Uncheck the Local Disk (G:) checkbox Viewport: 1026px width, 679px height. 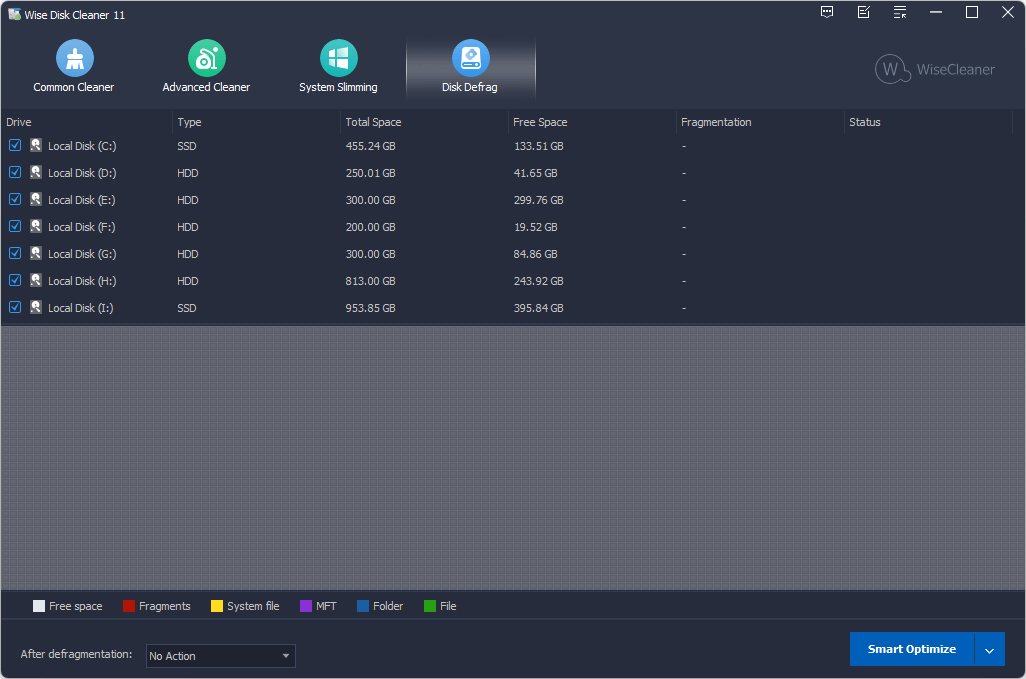tap(15, 253)
